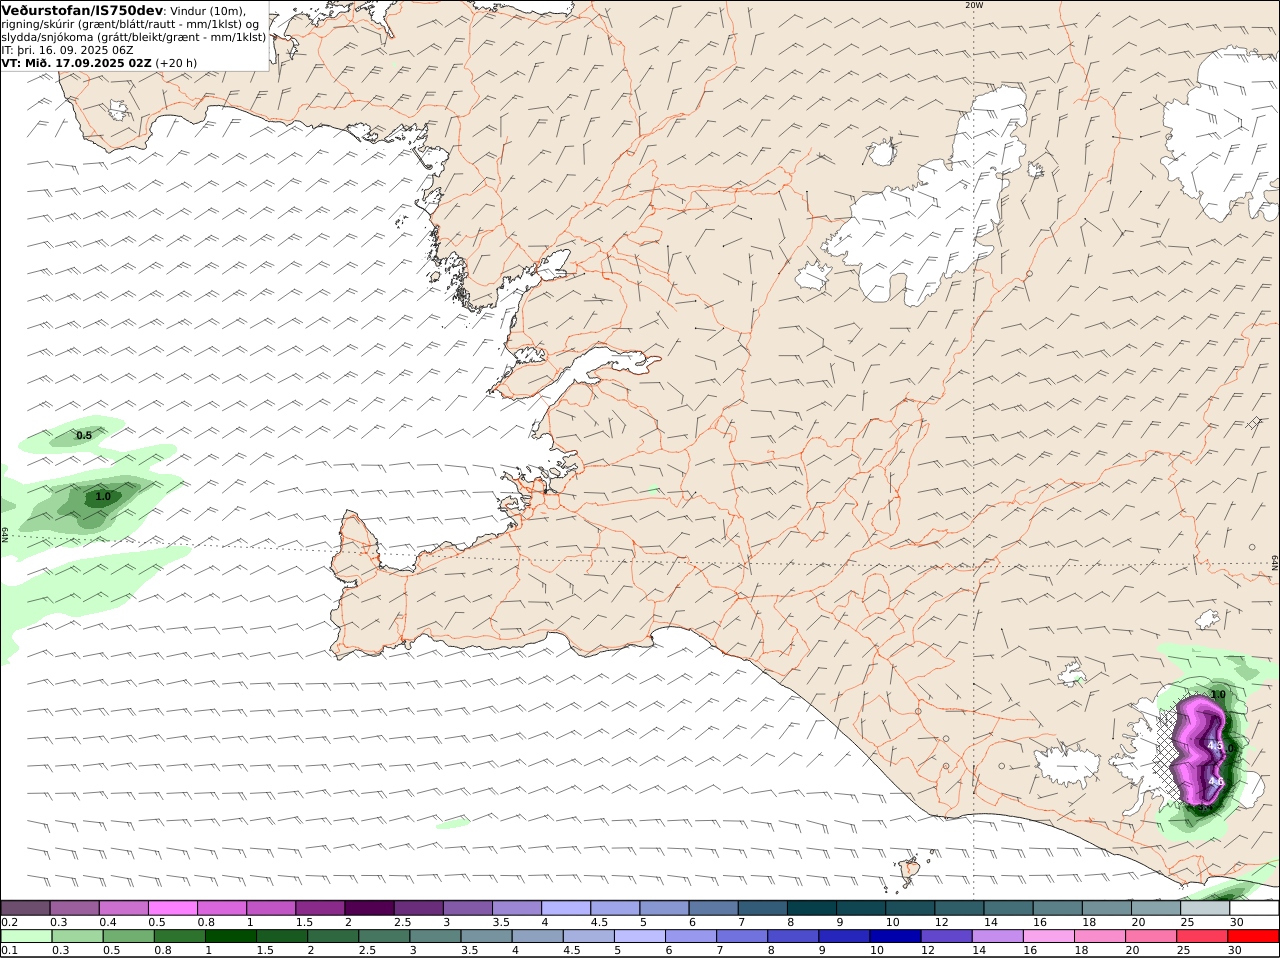Select deep blue rain swatch between 10 and 12

[x=895, y=936]
